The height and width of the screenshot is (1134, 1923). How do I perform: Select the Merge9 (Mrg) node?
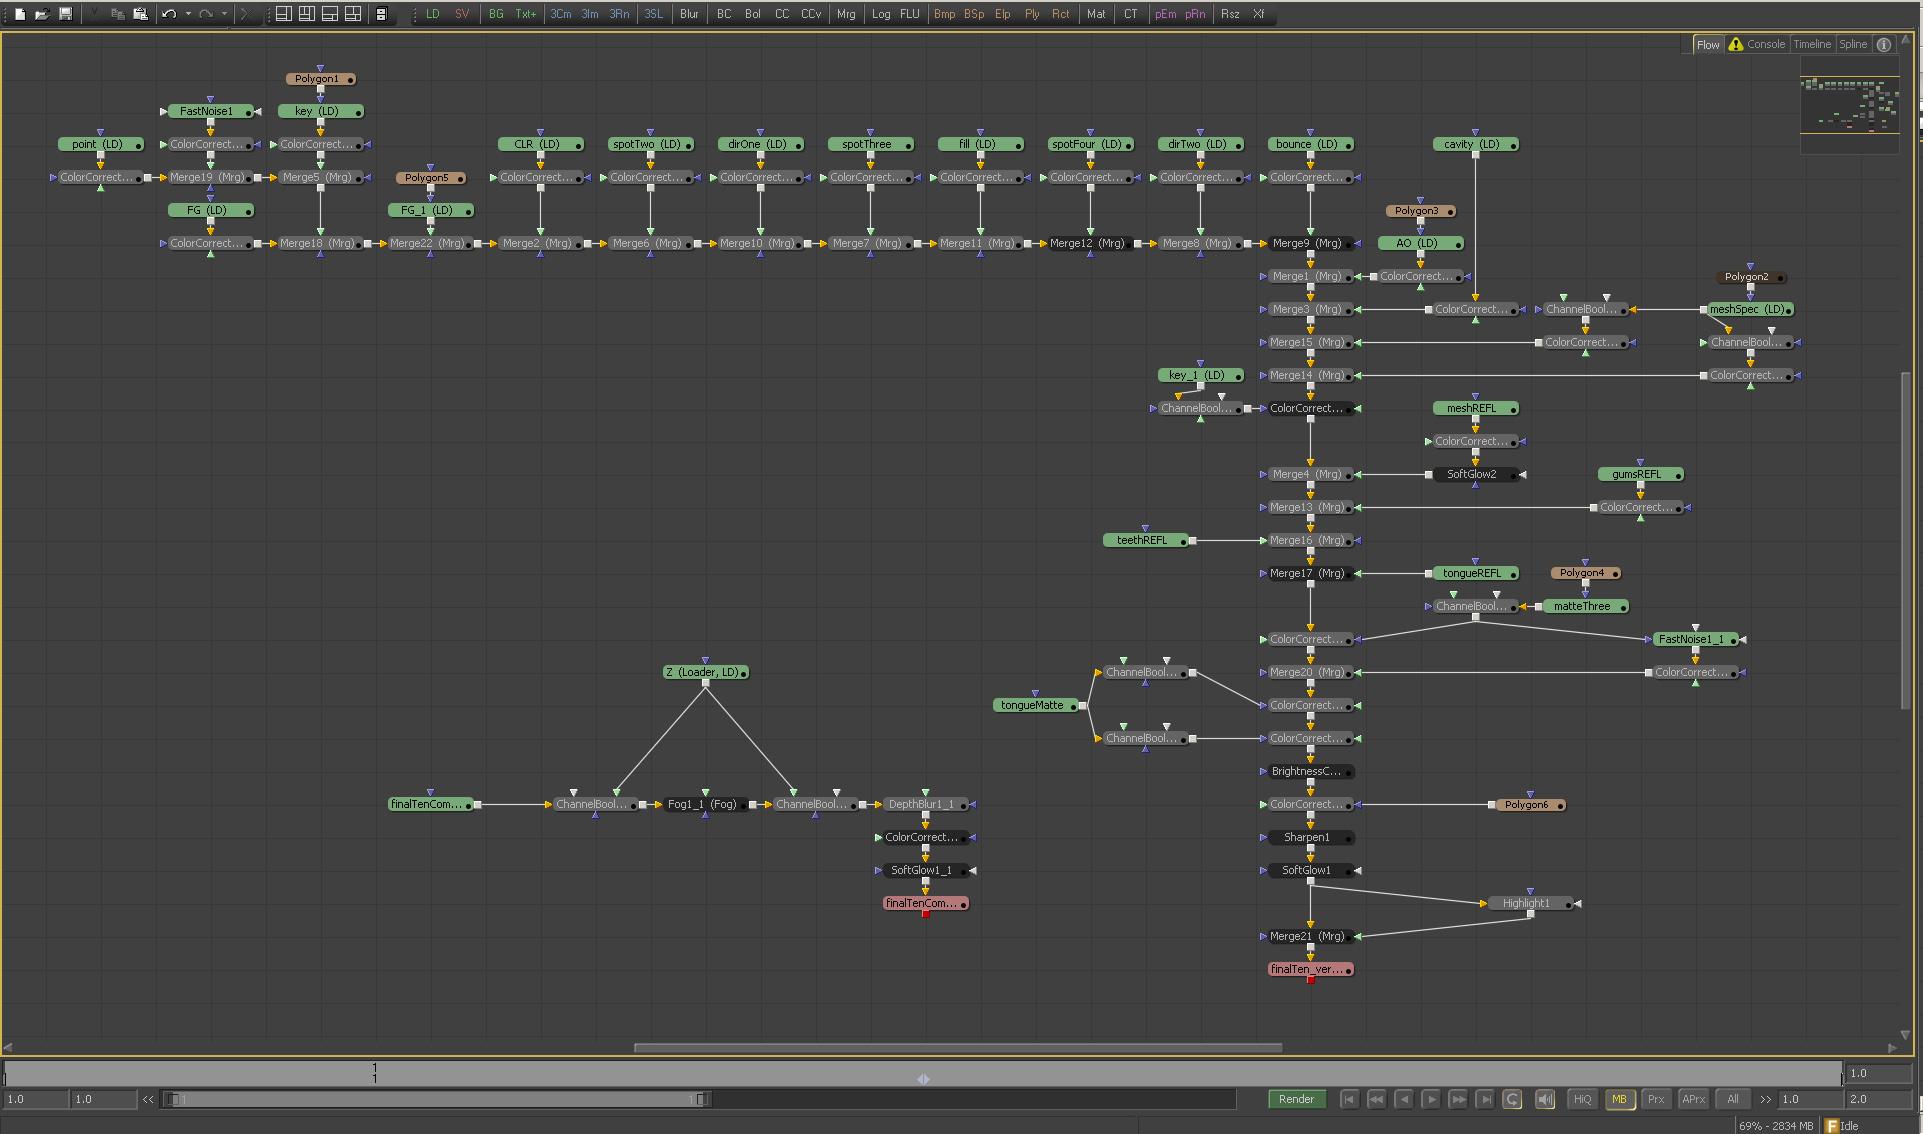click(x=1310, y=243)
